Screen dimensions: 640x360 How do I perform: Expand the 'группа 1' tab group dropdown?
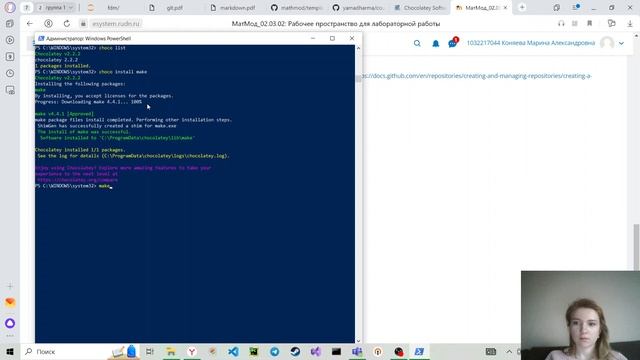click(70, 8)
